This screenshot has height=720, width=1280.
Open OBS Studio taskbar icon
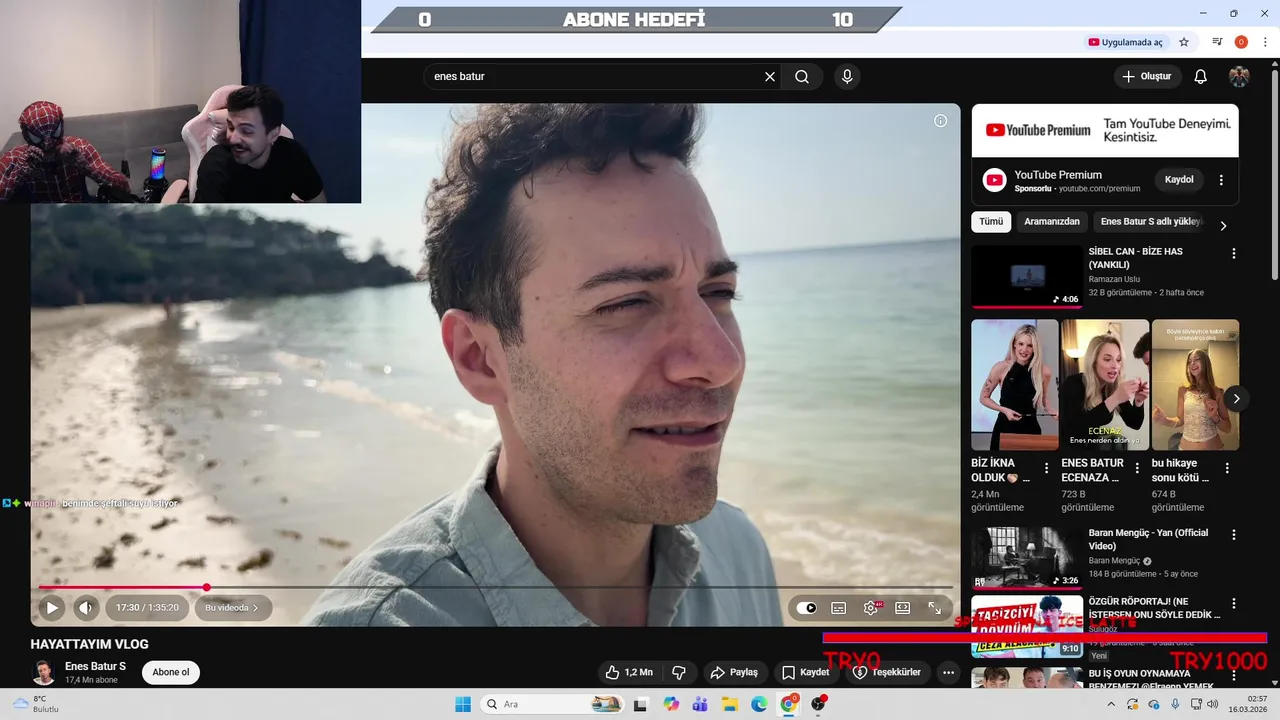pos(818,704)
